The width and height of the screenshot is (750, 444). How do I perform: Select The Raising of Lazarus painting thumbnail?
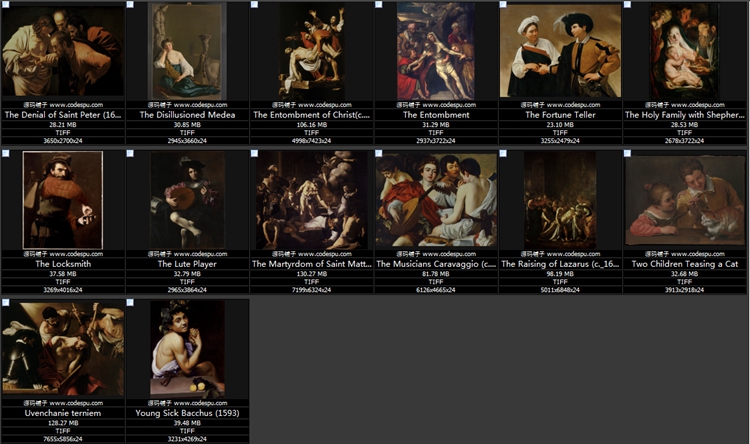click(x=560, y=200)
